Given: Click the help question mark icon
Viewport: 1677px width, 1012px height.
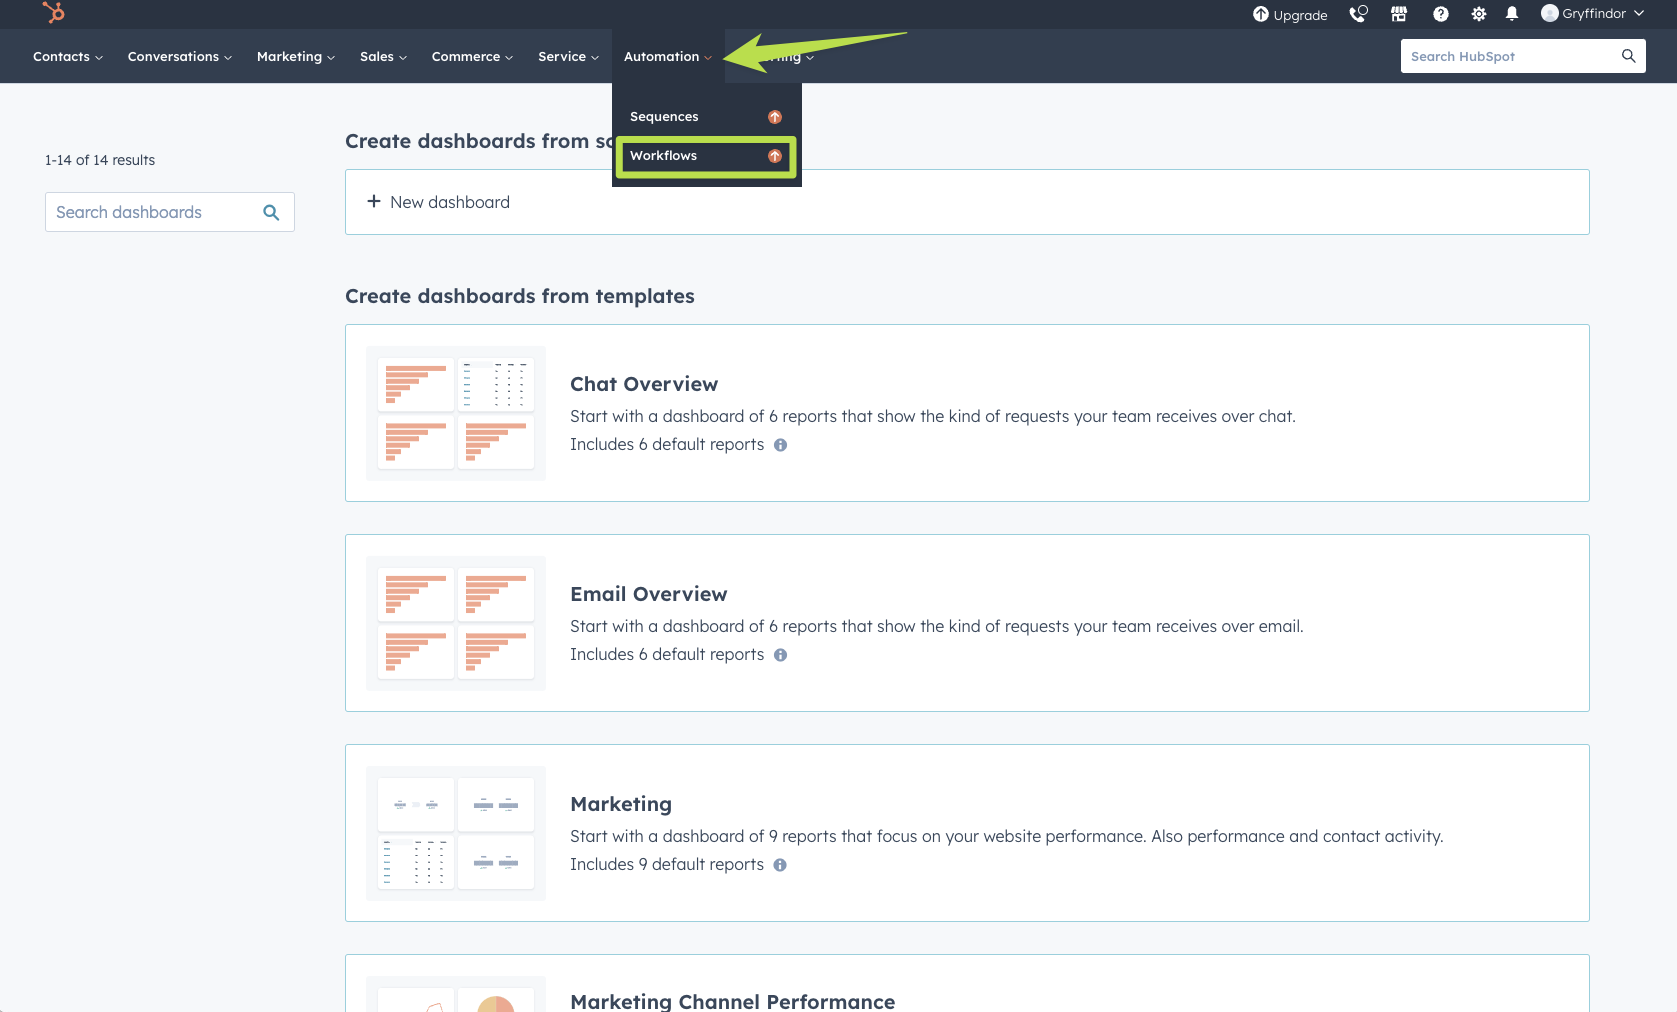Looking at the screenshot, I should tap(1440, 14).
